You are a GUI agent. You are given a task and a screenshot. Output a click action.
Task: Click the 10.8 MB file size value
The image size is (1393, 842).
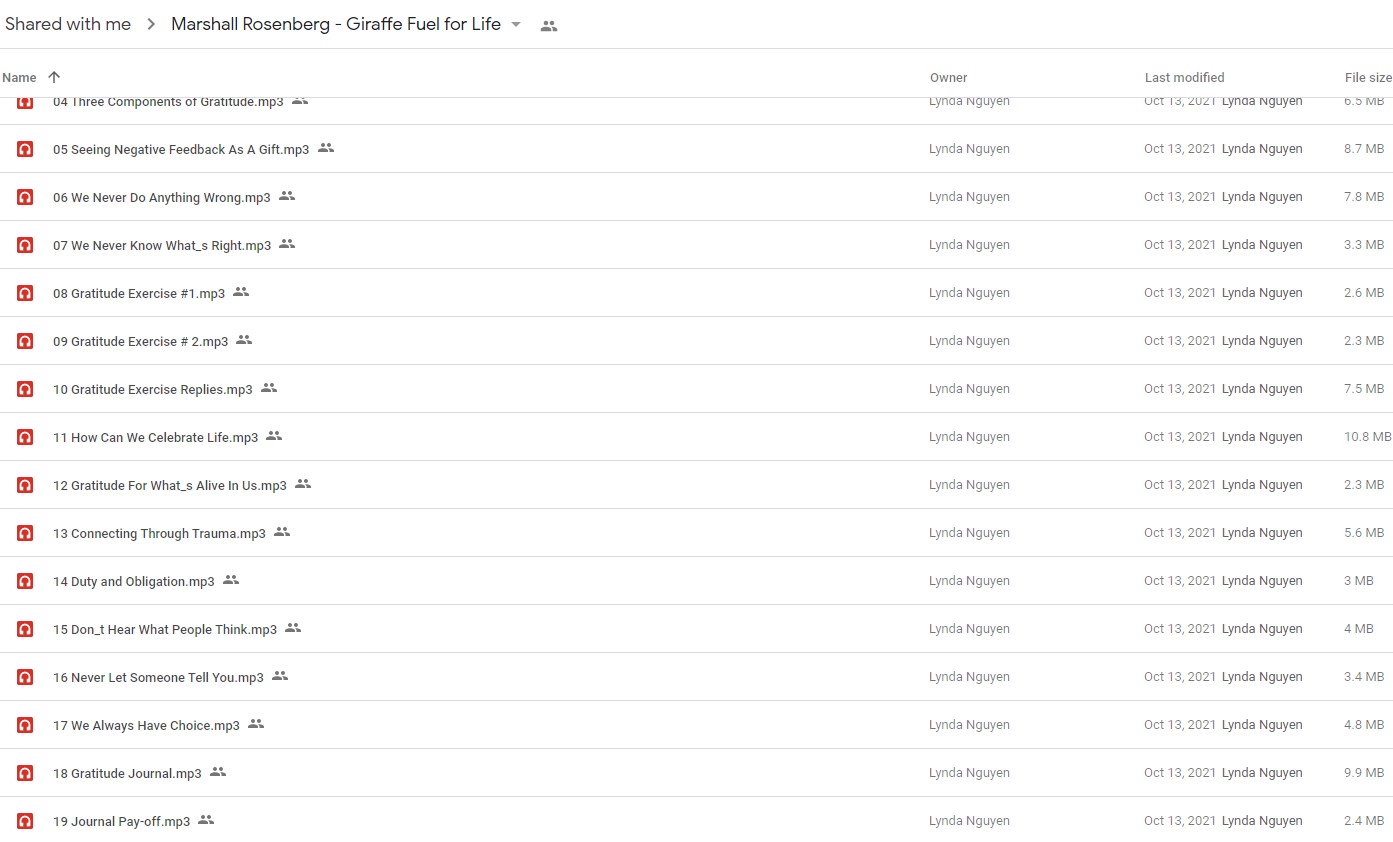(x=1368, y=437)
